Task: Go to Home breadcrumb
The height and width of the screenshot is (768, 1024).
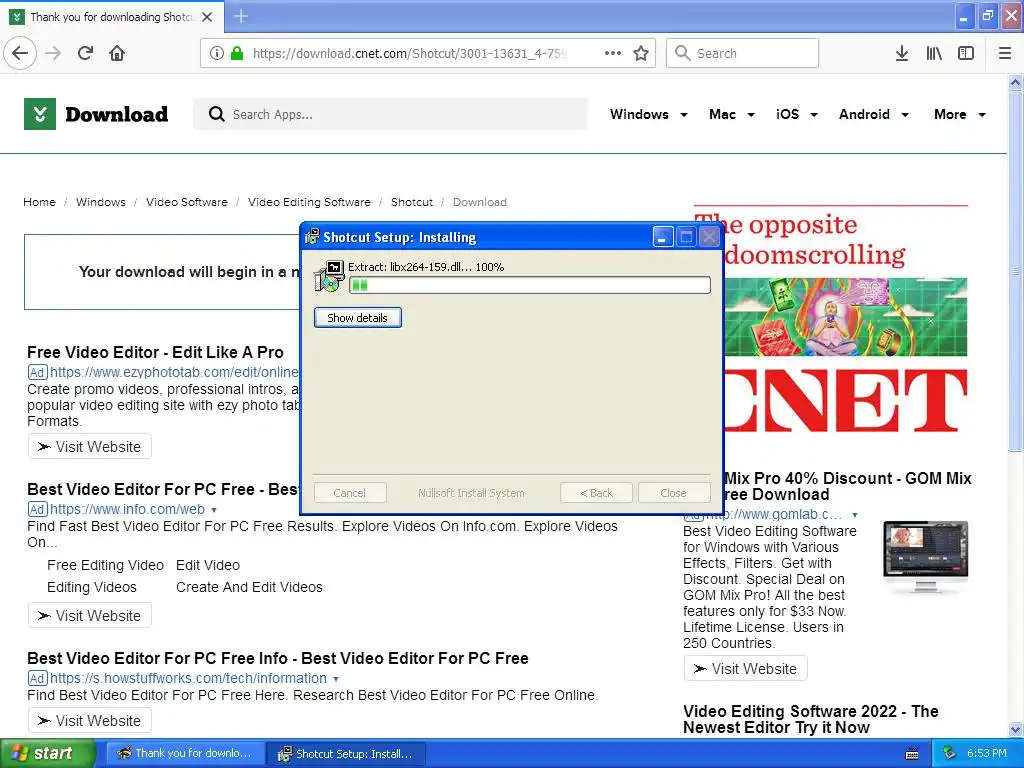Action: point(39,202)
